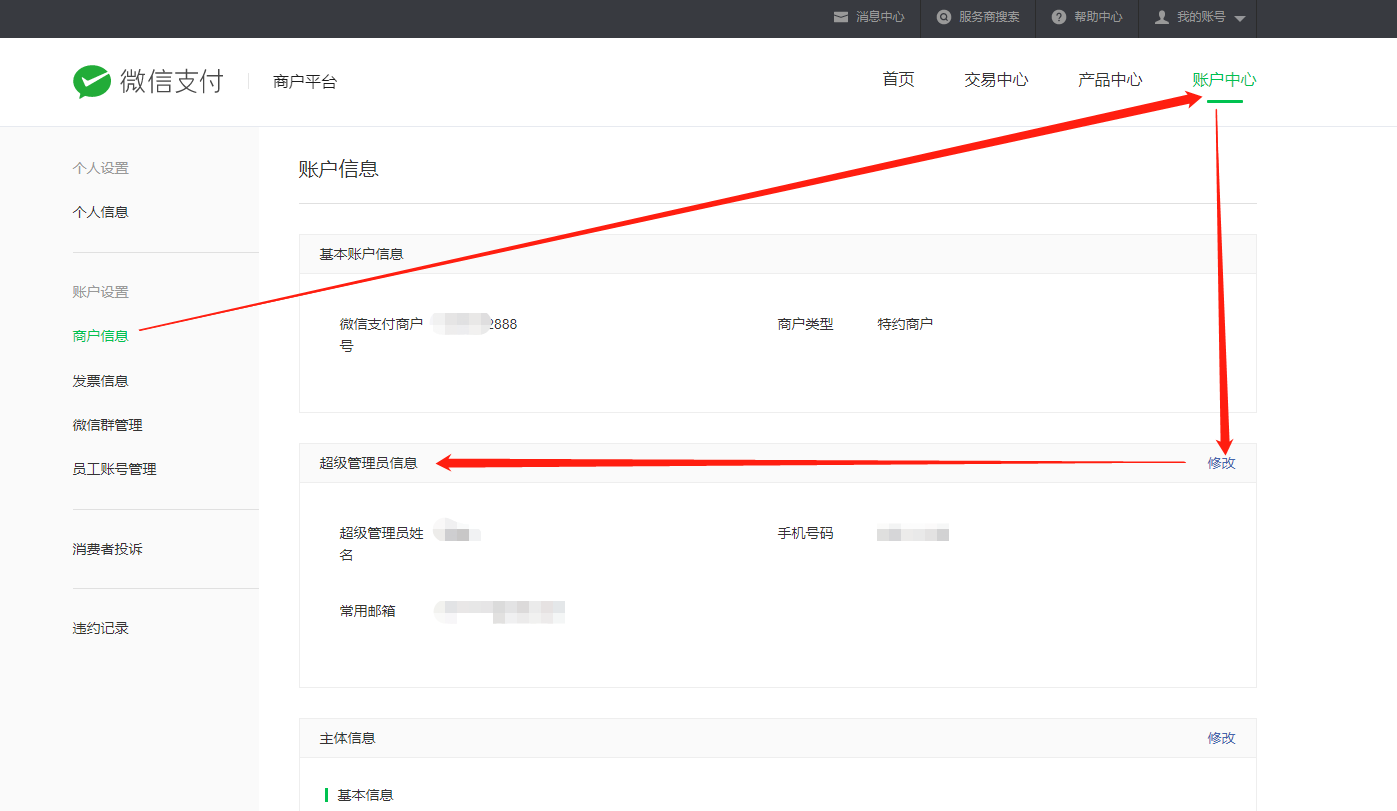
Task: Select 商户信息 in the sidebar
Action: pos(101,336)
